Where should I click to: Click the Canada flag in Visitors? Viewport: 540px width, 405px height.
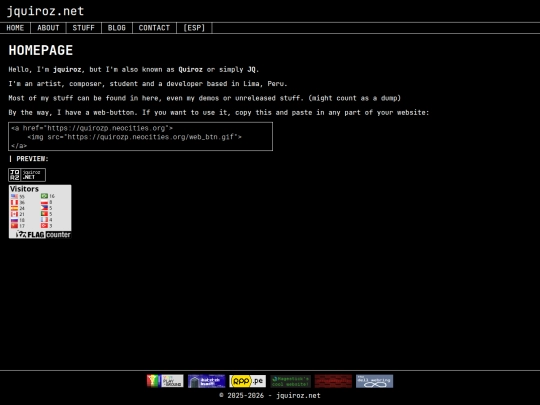coord(14,214)
